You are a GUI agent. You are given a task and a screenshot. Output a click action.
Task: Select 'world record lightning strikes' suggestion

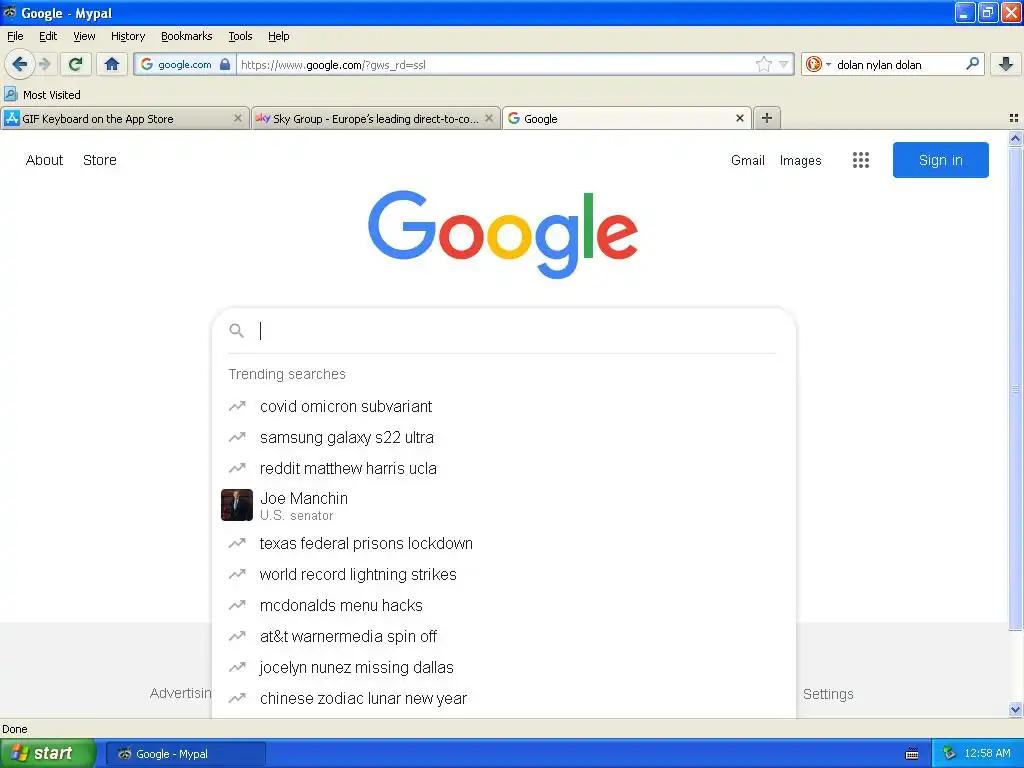(504, 574)
